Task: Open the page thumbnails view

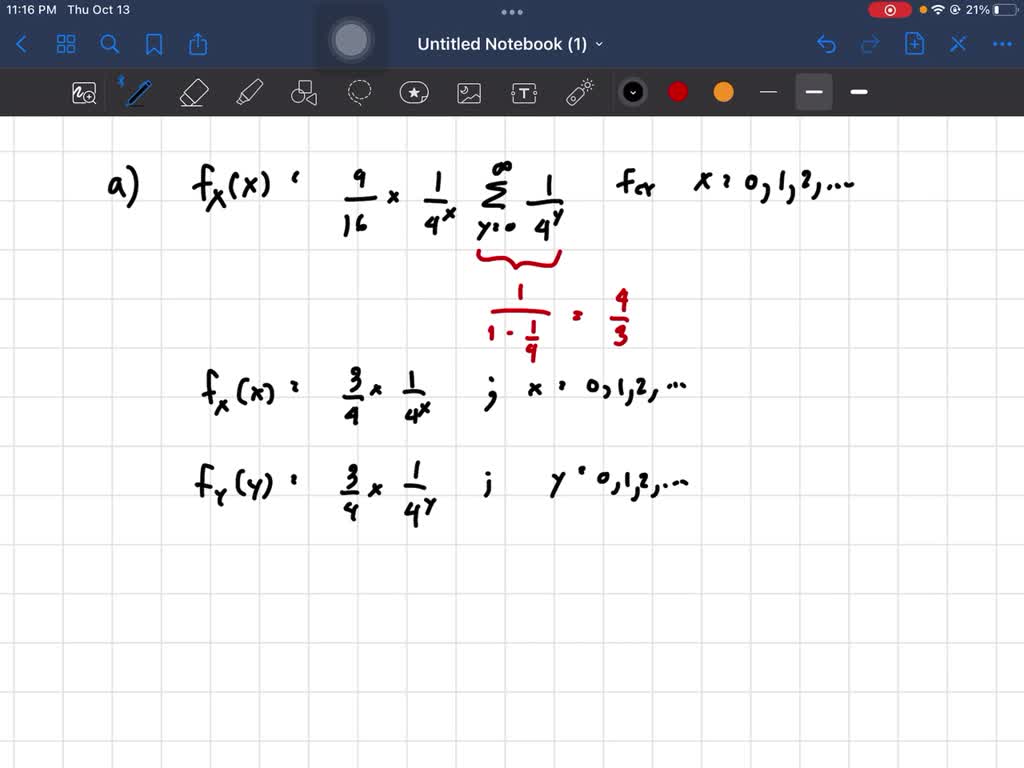Action: tap(66, 44)
